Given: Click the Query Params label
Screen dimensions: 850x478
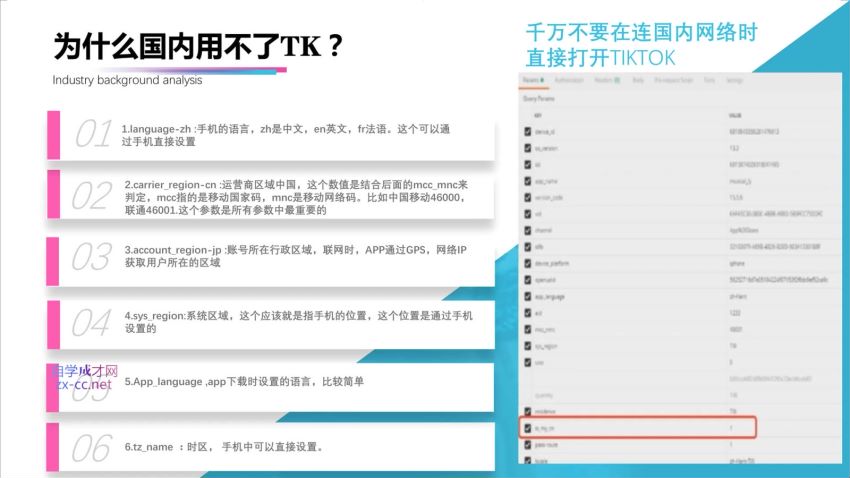Looking at the screenshot, I should (538, 99).
